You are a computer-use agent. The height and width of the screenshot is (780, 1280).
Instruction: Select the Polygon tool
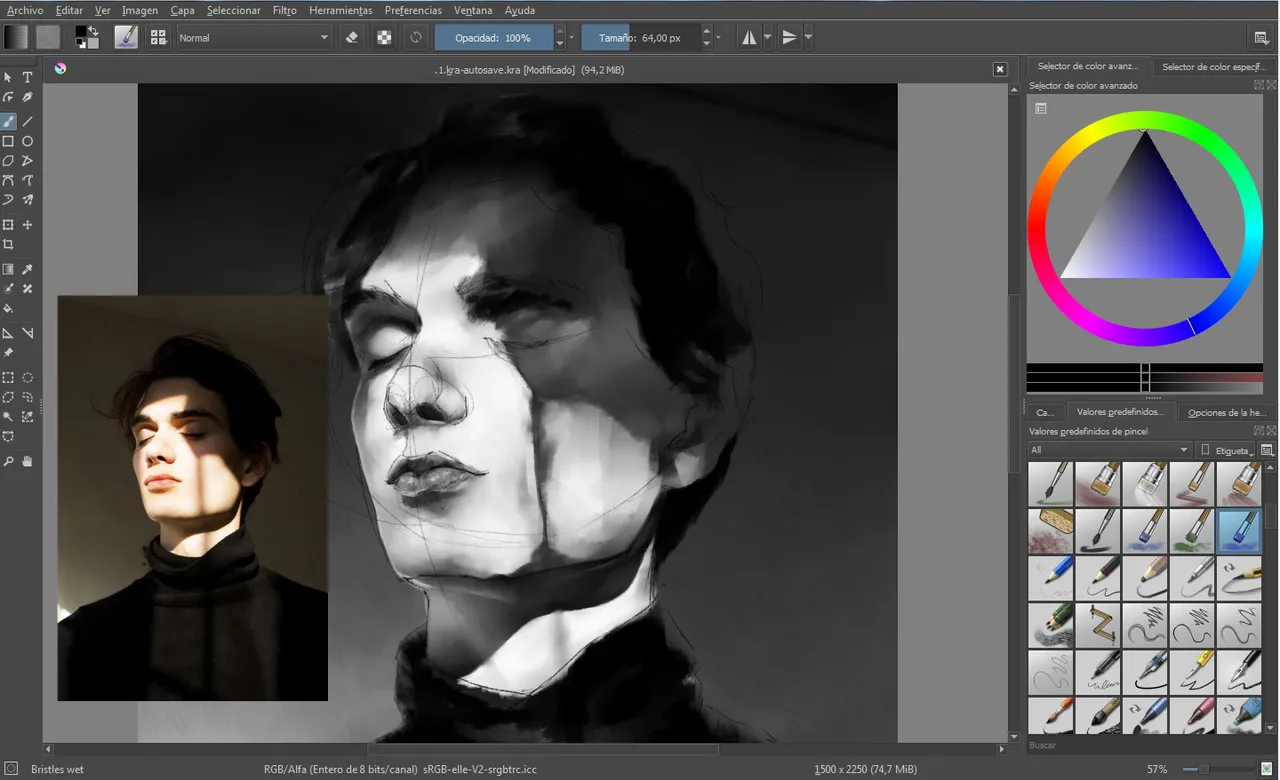click(8, 160)
